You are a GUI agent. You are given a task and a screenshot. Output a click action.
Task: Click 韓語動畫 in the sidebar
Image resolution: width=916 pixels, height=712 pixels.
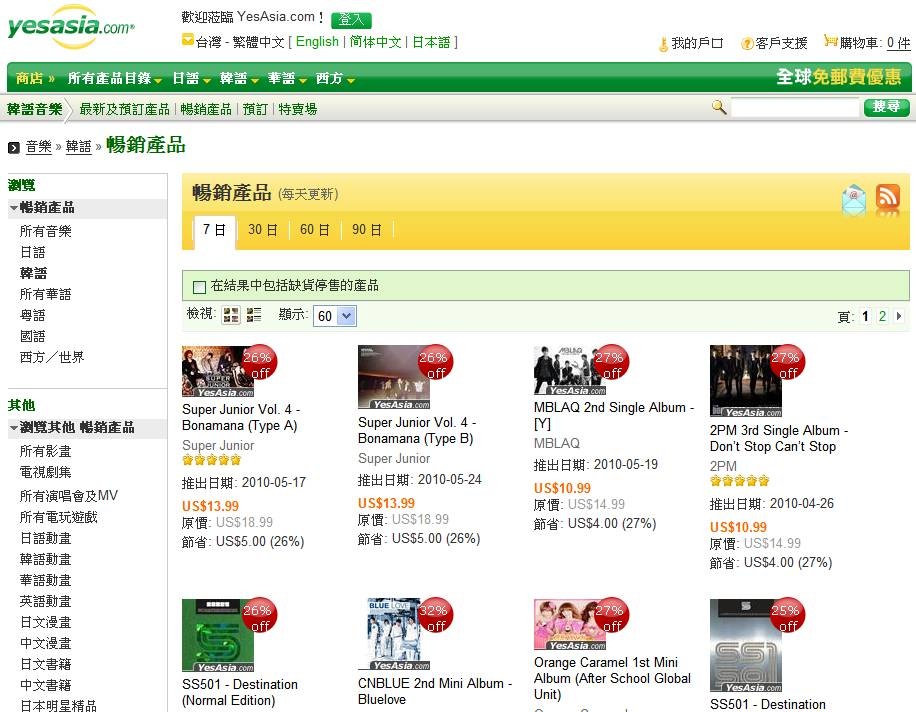(46, 560)
